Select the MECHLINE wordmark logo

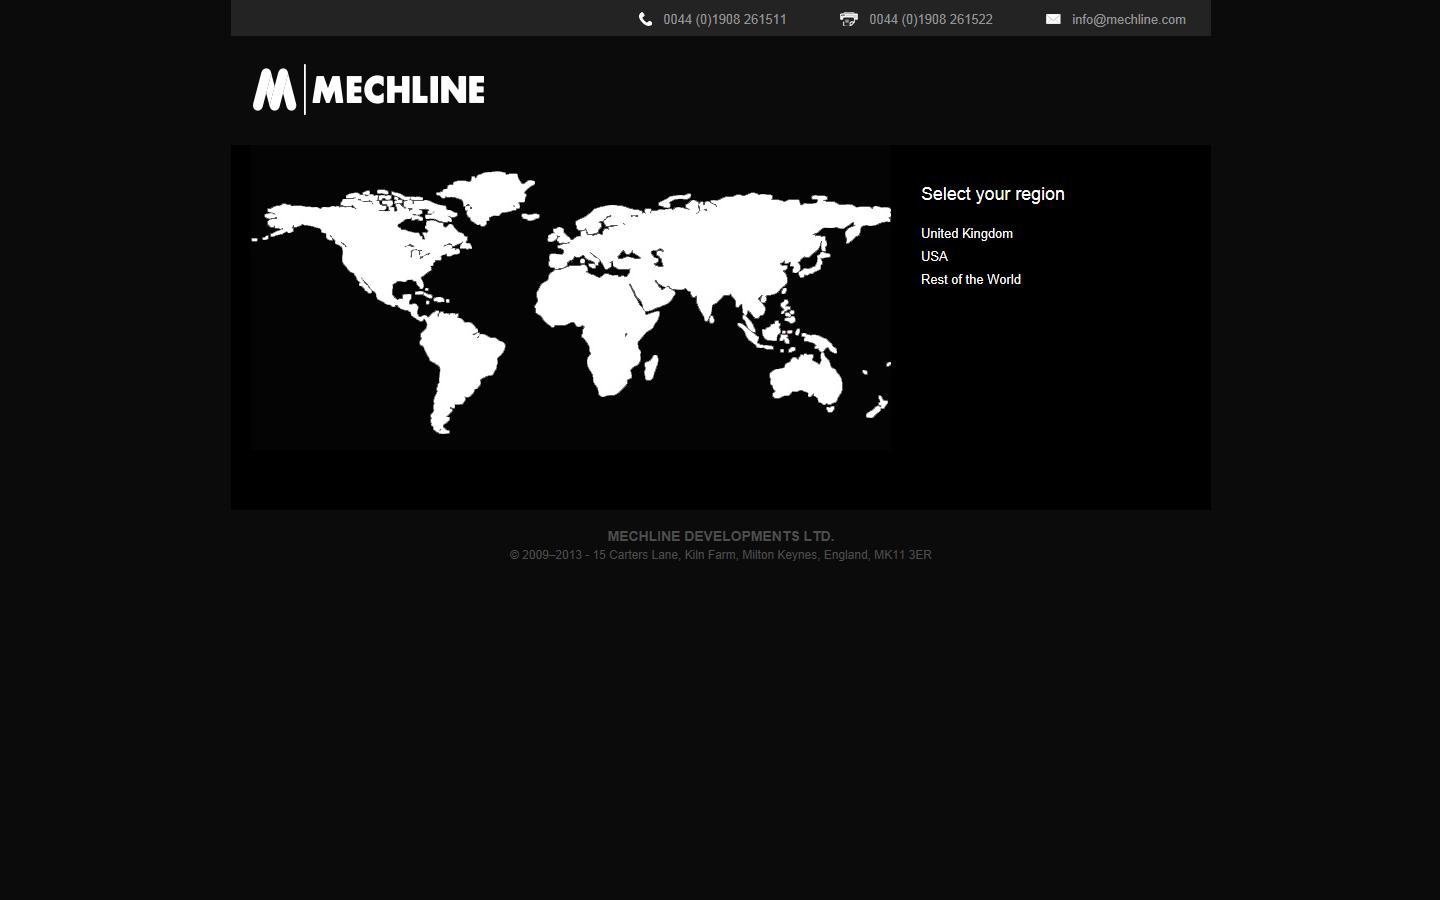398,89
